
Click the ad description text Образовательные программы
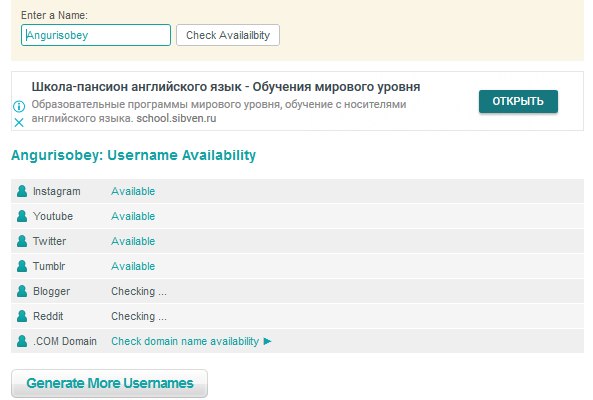[219, 111]
